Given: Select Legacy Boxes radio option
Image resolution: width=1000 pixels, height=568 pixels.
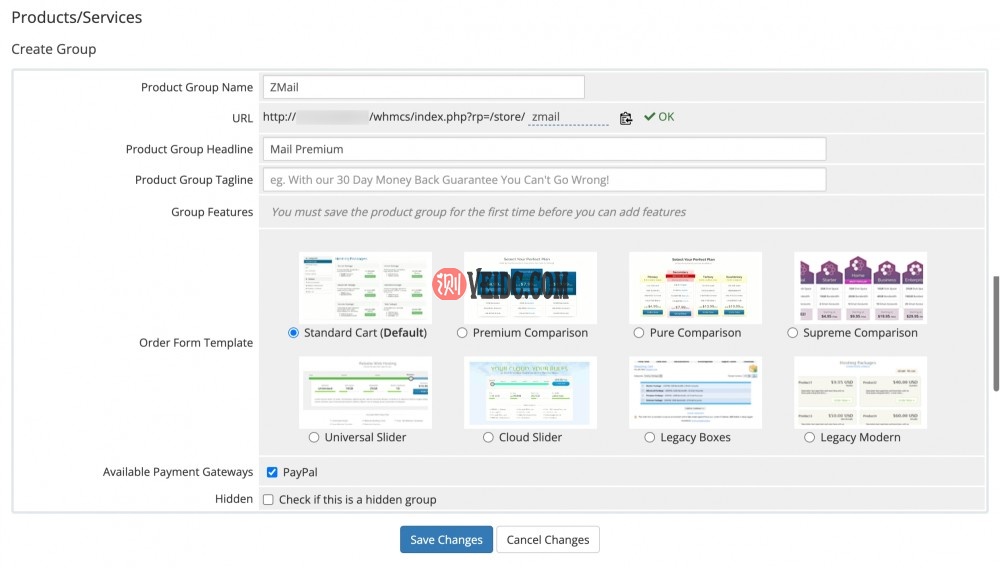Looking at the screenshot, I should (651, 437).
